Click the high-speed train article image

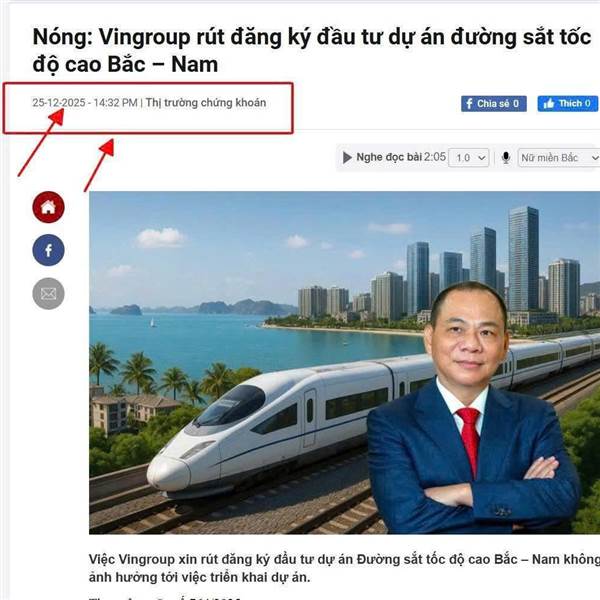tap(344, 362)
